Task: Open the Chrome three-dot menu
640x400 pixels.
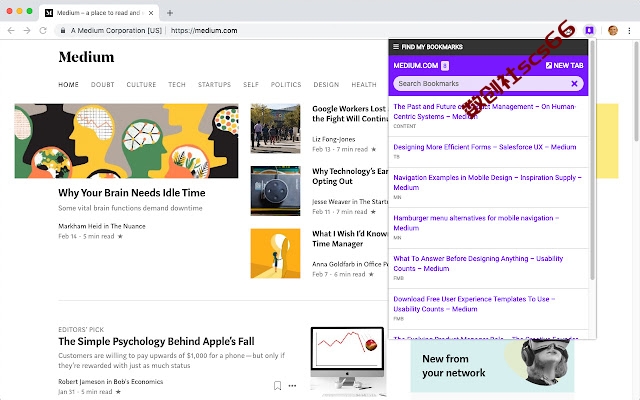Action: [x=629, y=30]
